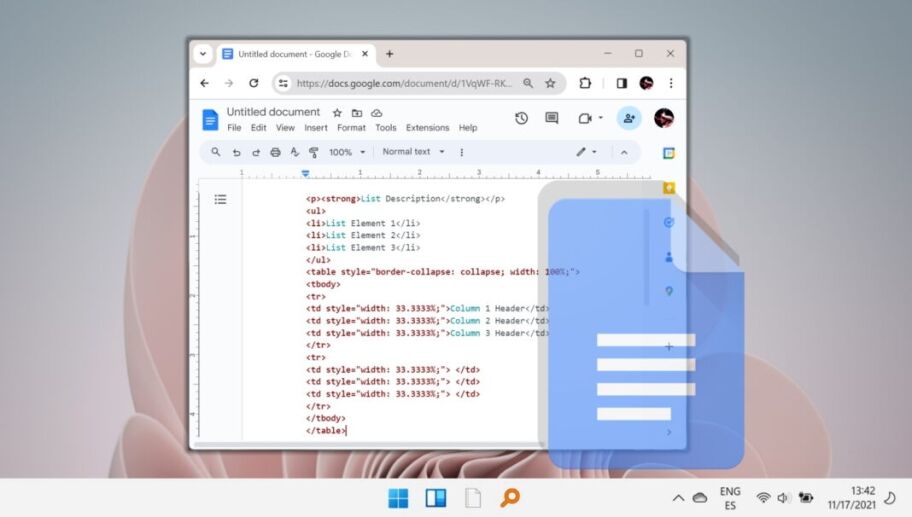This screenshot has height=517, width=912.
Task: Reload the page
Action: [254, 83]
